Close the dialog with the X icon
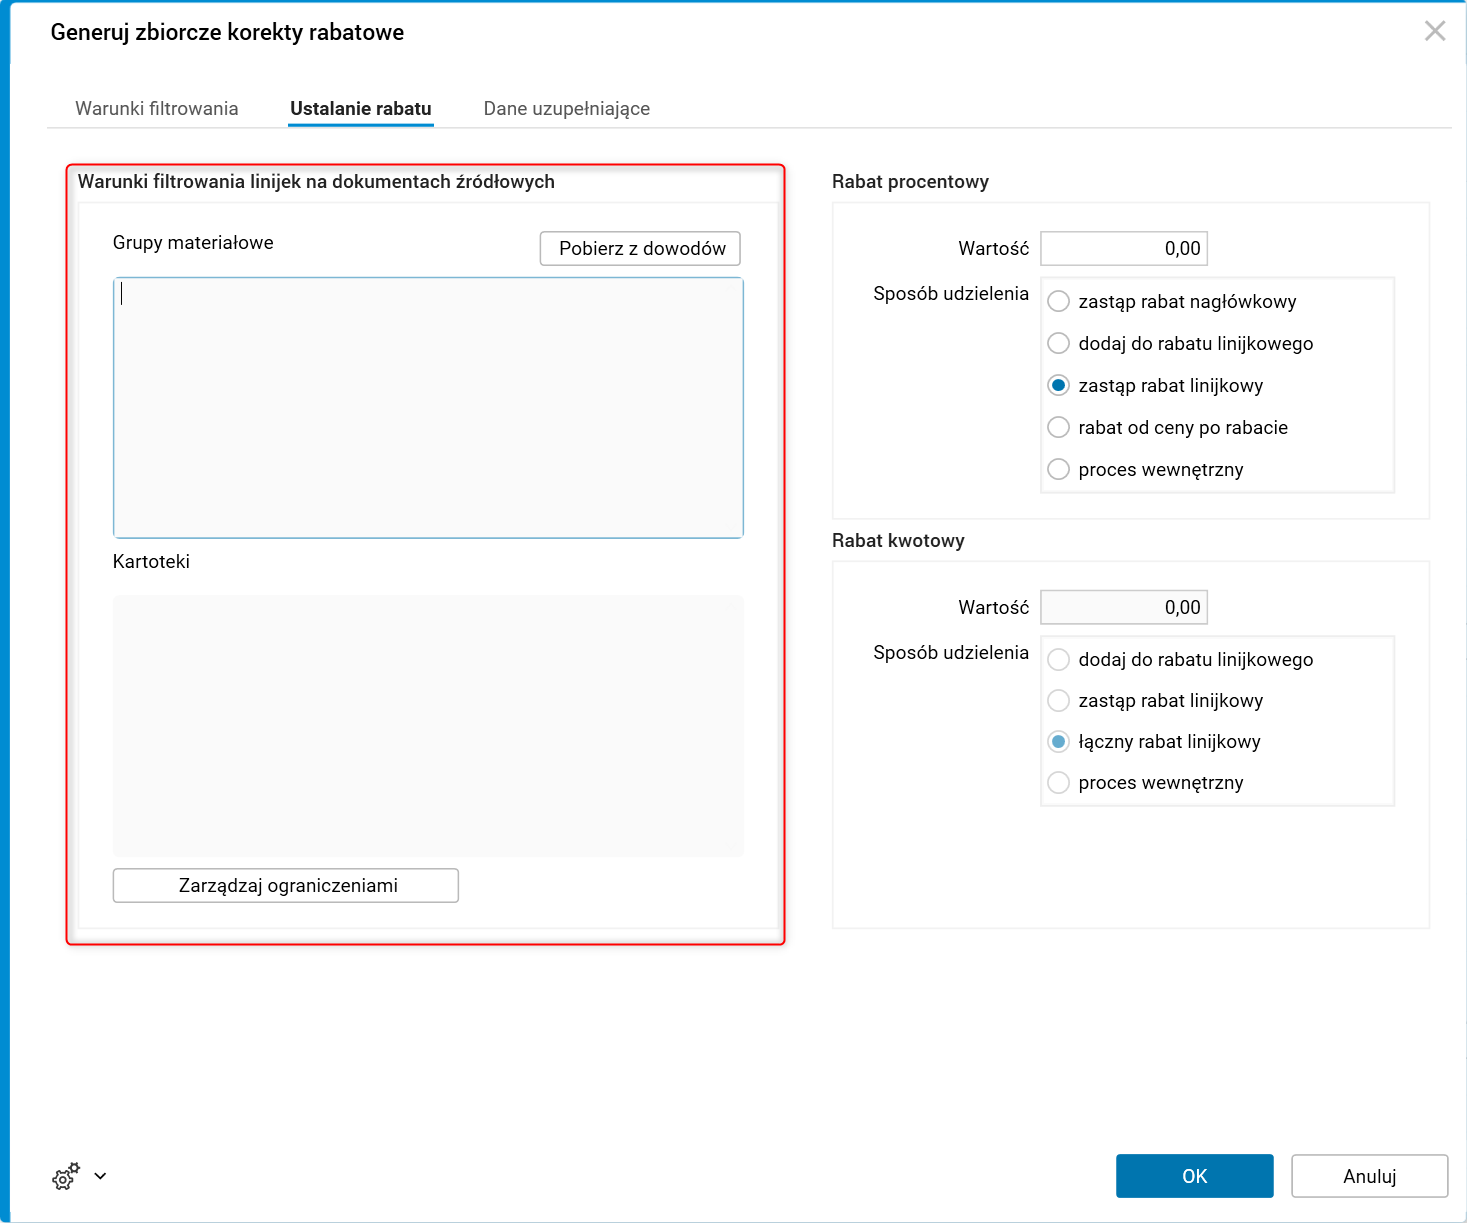 (x=1434, y=31)
